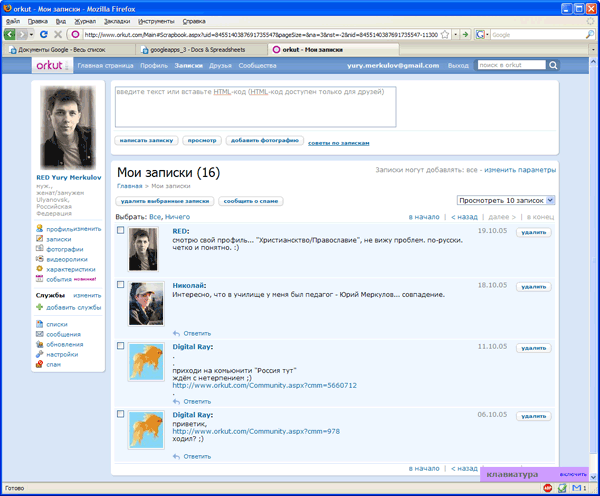The image size is (600, 496).
Task: Click the profile icon in sidebar
Action: (x=39, y=228)
